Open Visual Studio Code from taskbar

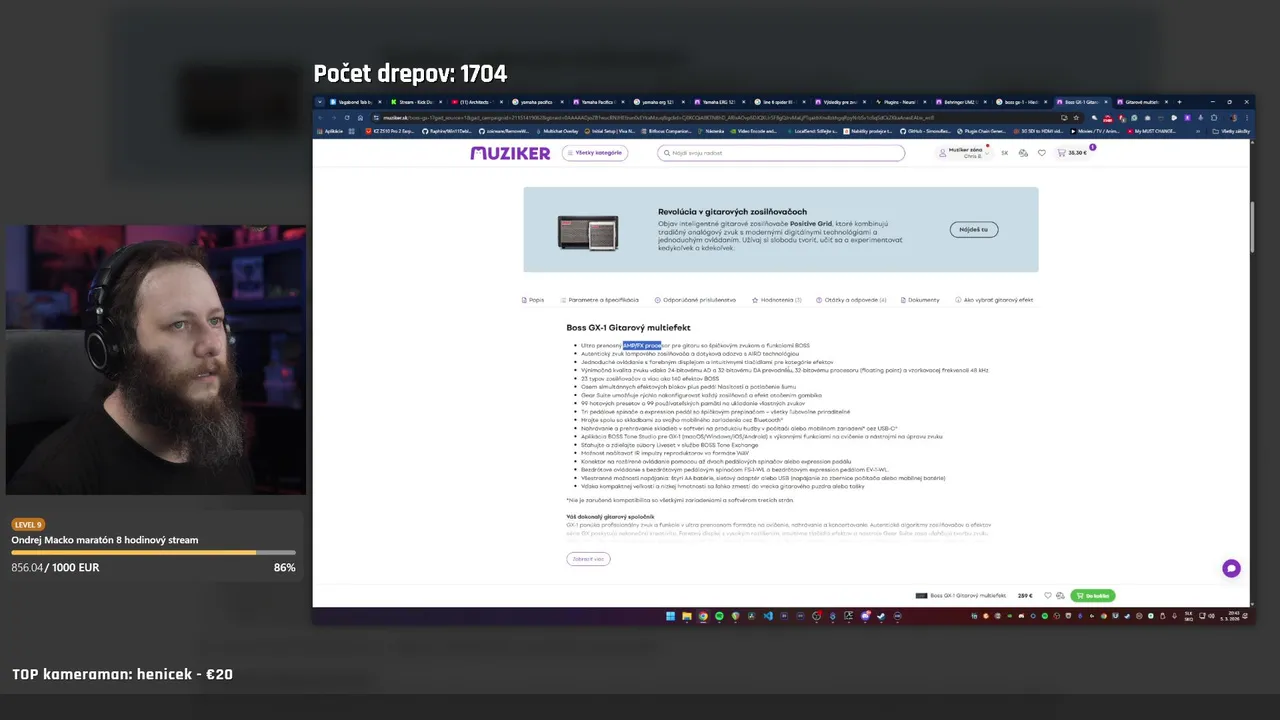pos(768,616)
